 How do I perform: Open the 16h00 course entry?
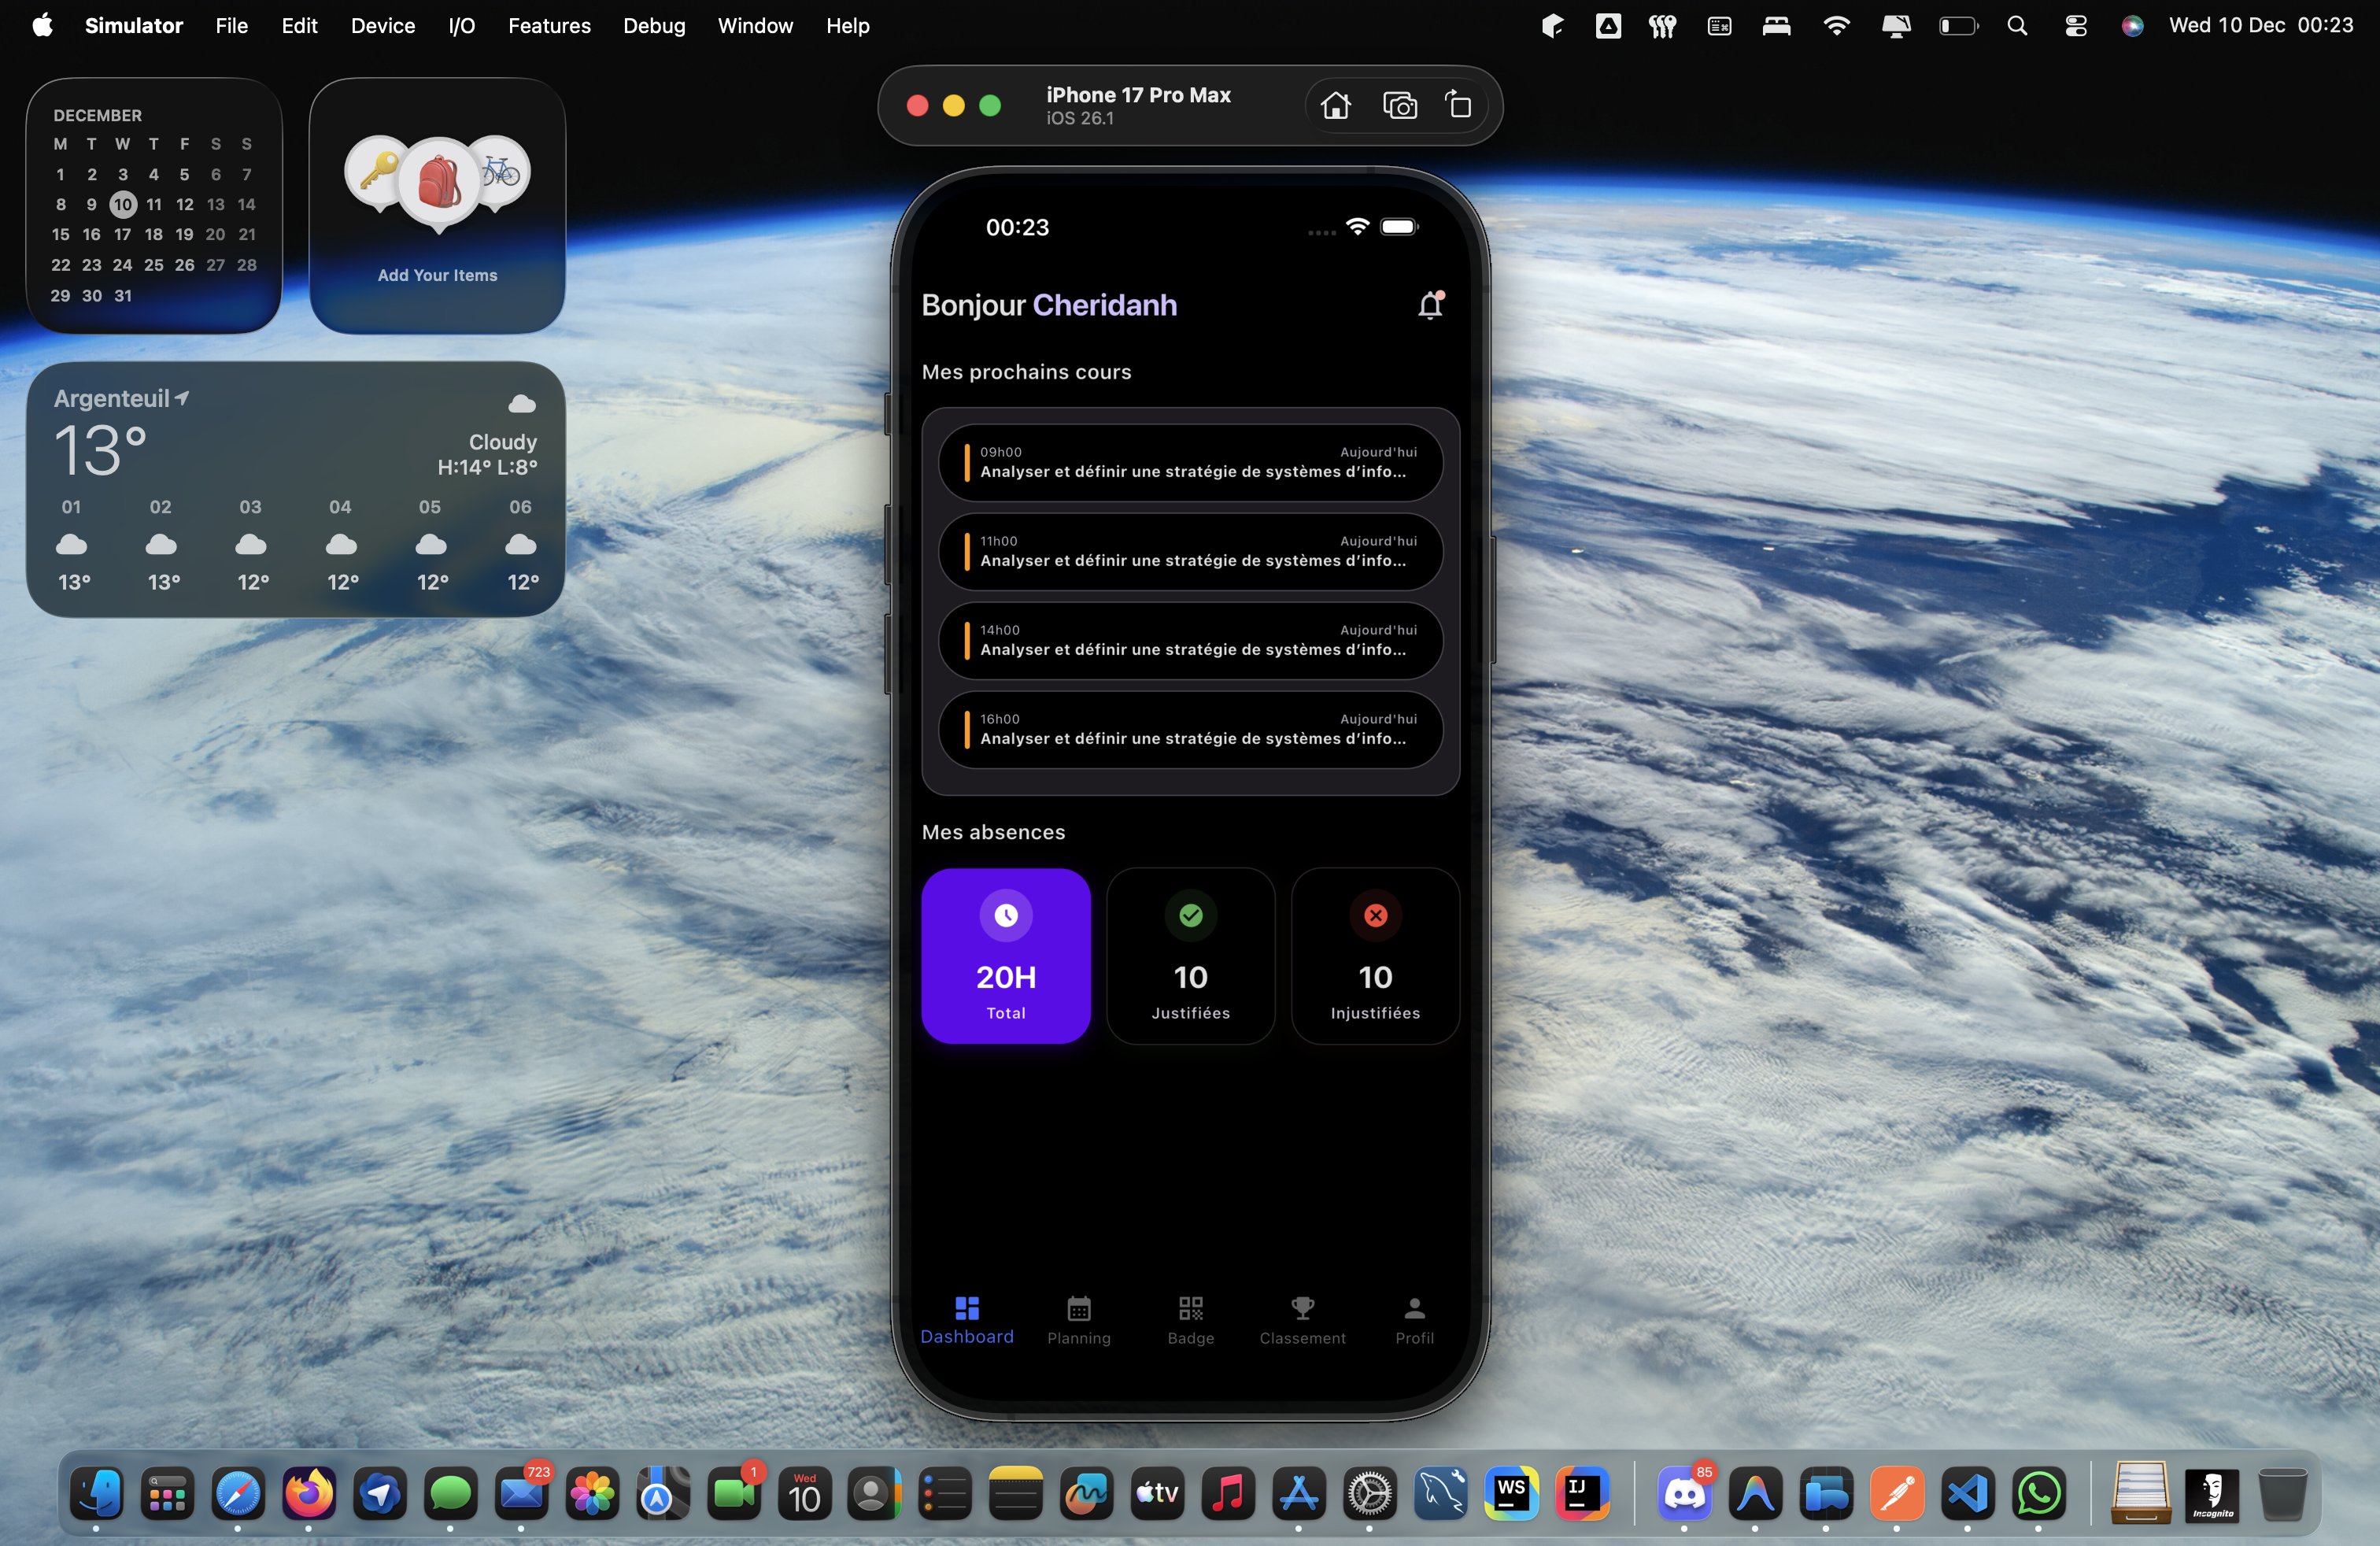pos(1190,729)
